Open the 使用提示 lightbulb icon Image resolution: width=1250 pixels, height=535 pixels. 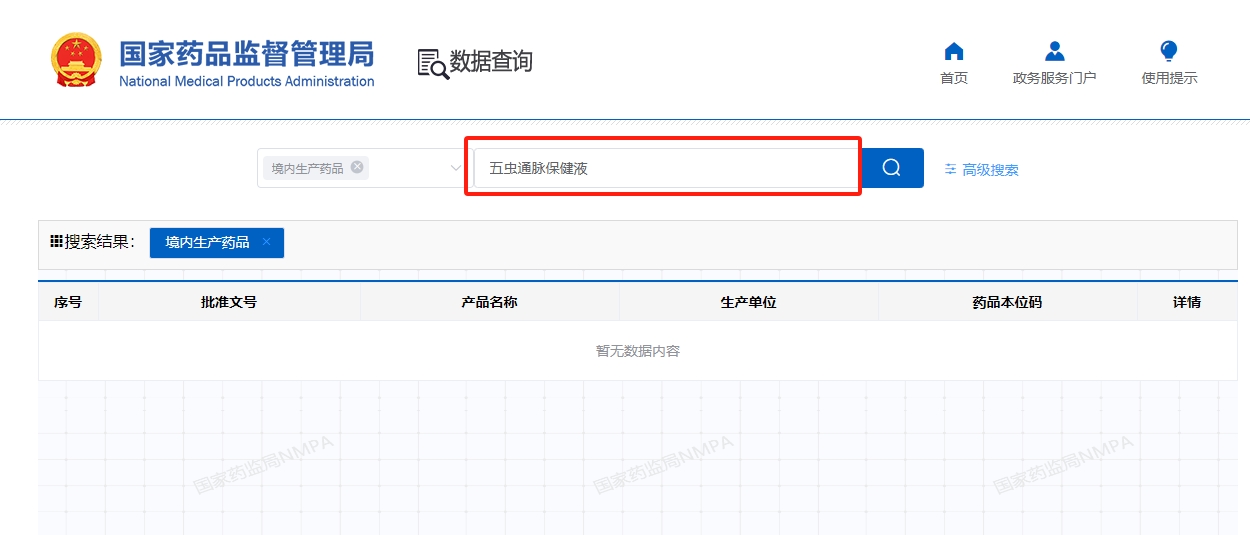(x=1169, y=51)
